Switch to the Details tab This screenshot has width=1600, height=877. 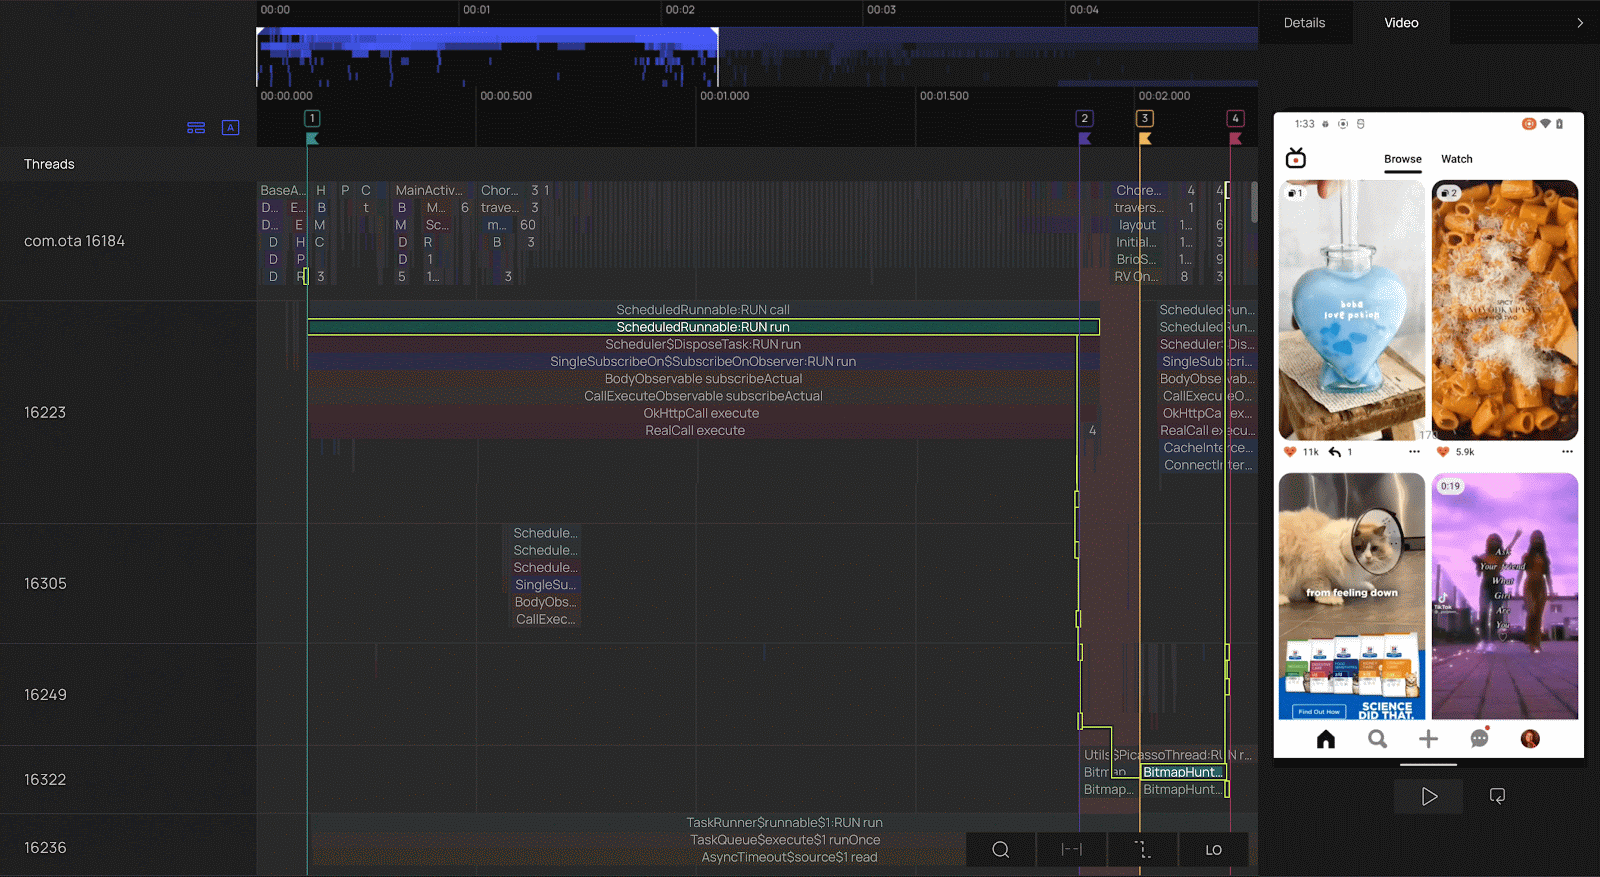1304,23
